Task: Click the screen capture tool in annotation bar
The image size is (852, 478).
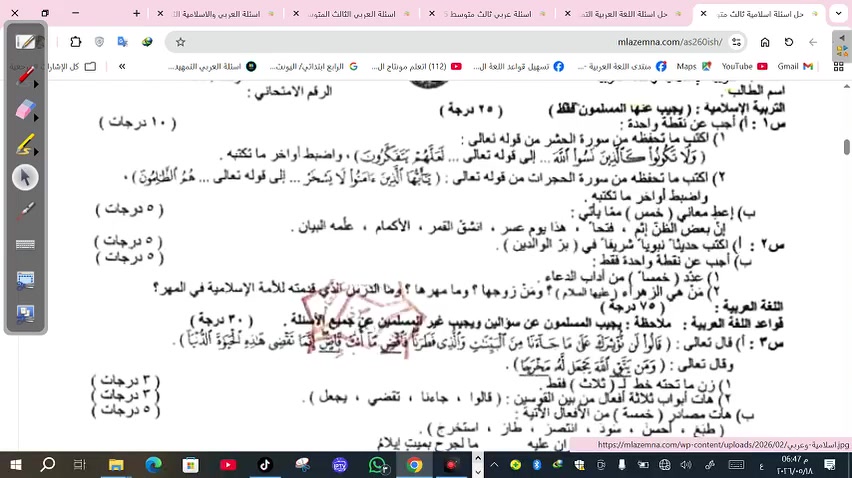Action: tap(25, 280)
